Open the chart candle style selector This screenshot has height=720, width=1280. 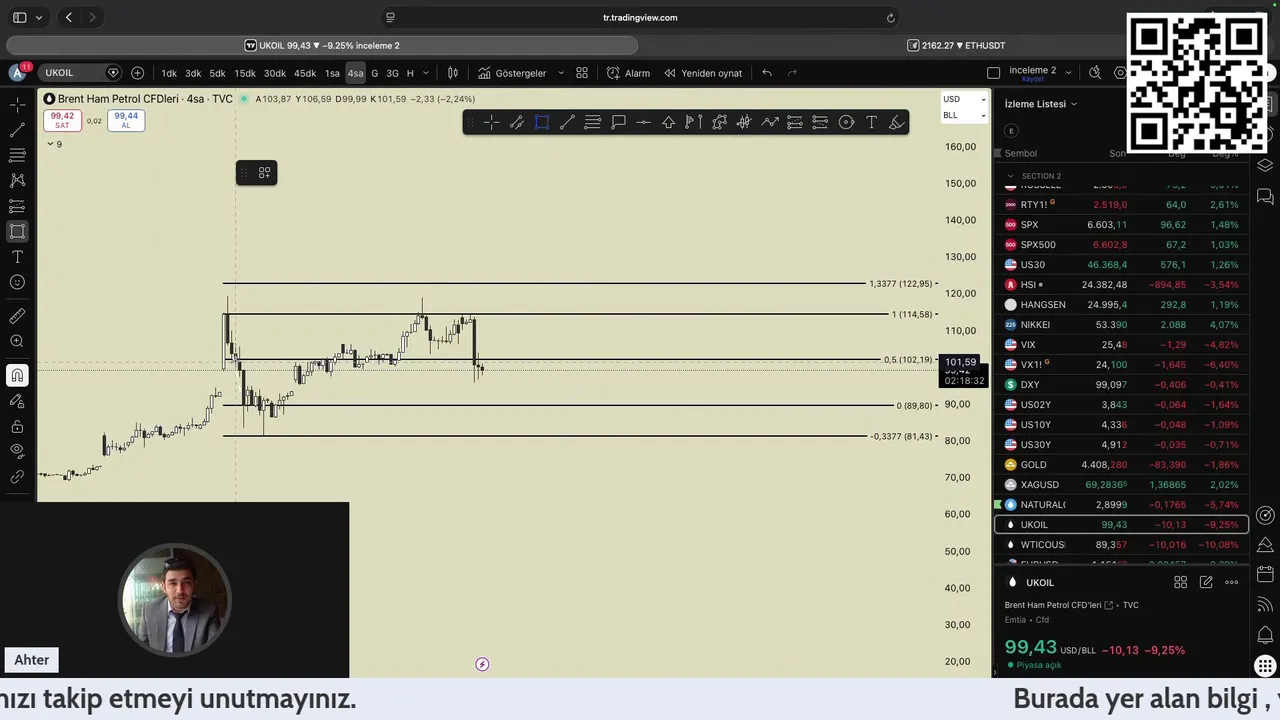click(x=453, y=73)
